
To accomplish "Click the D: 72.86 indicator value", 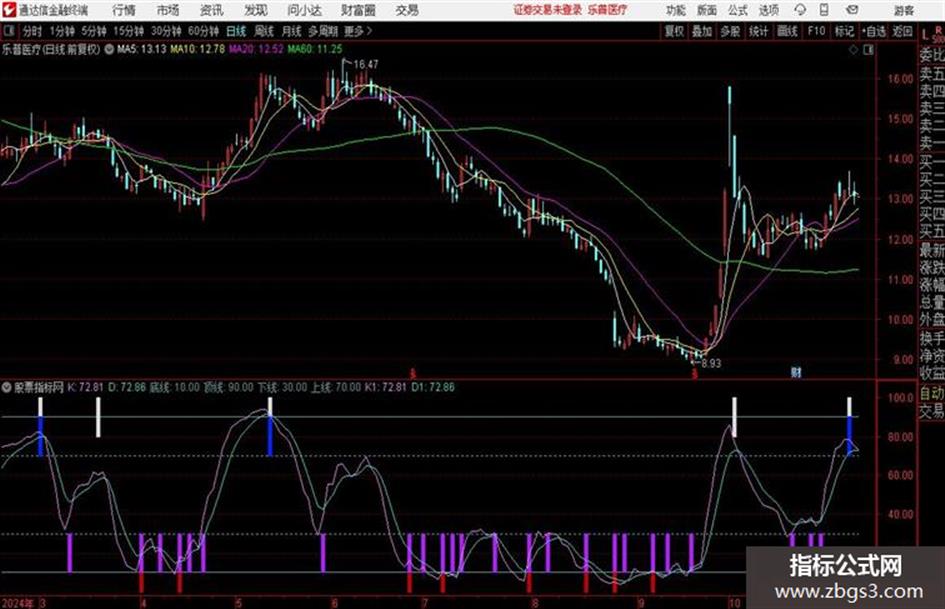I will point(127,387).
